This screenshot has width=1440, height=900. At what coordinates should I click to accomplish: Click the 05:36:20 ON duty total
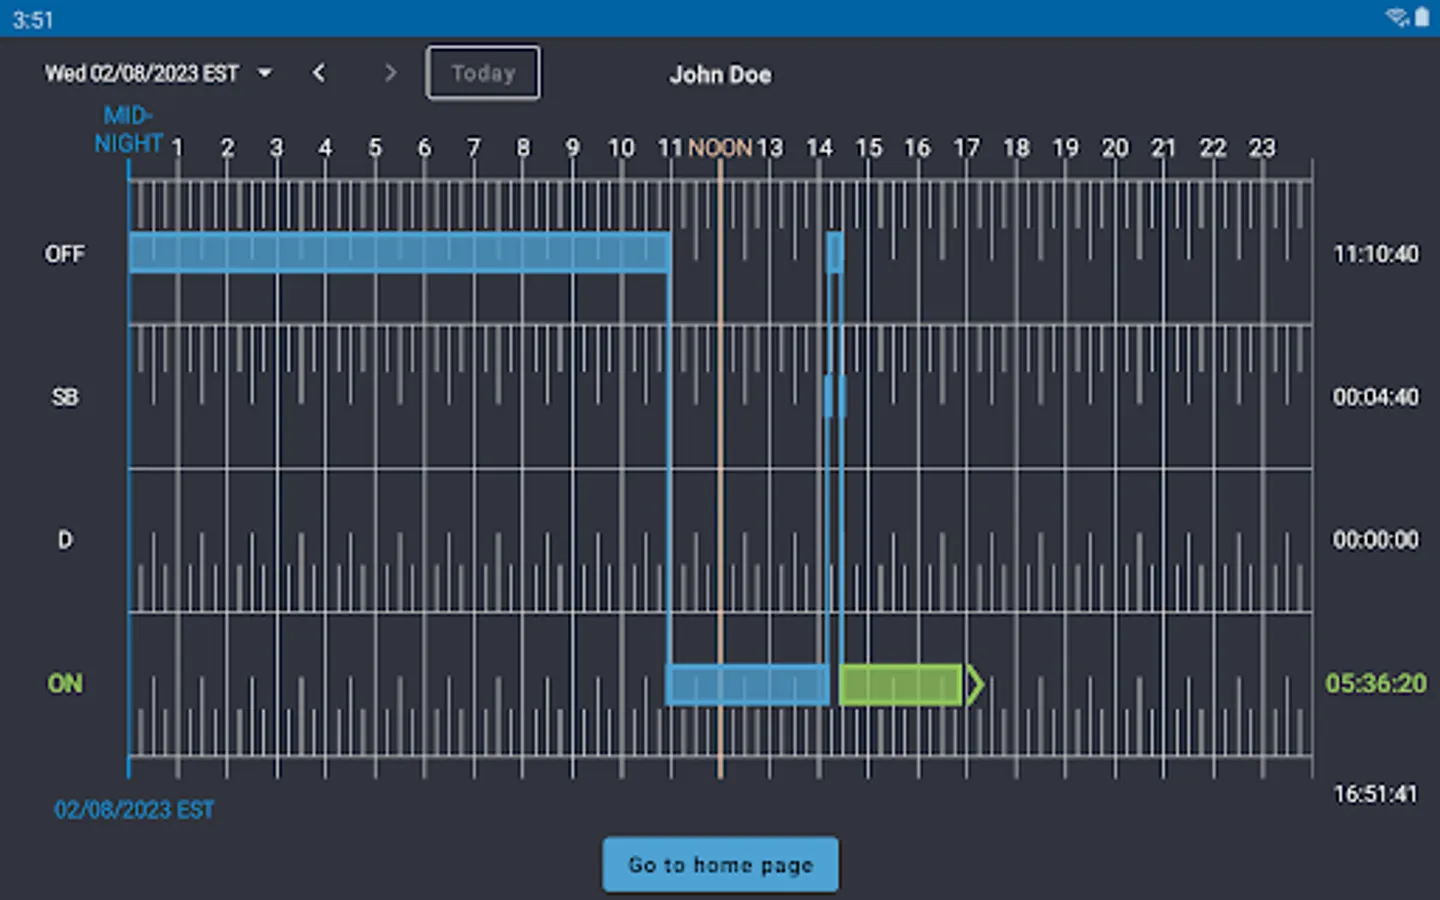1376,684
